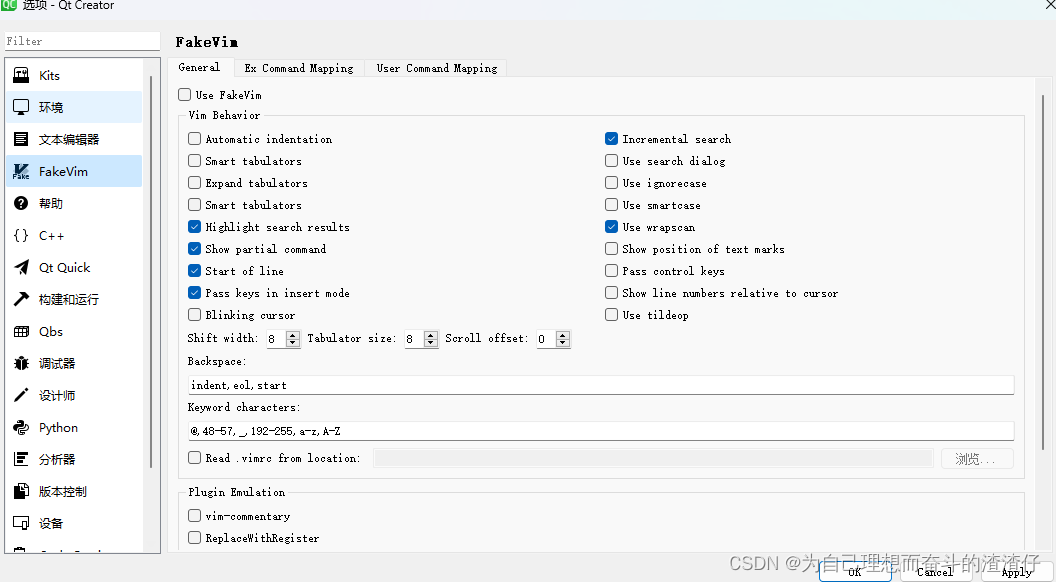The image size is (1056, 582).
Task: Switch to General tab
Action: (199, 67)
